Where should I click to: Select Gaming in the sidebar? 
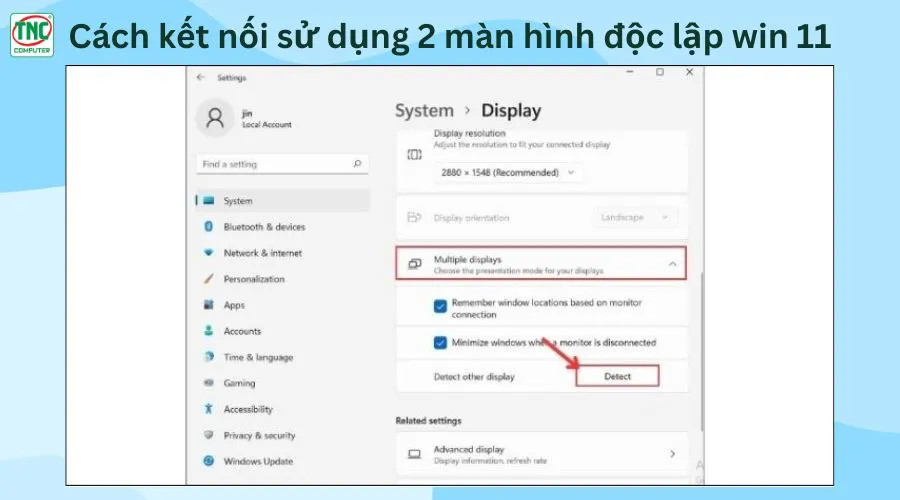282,382
